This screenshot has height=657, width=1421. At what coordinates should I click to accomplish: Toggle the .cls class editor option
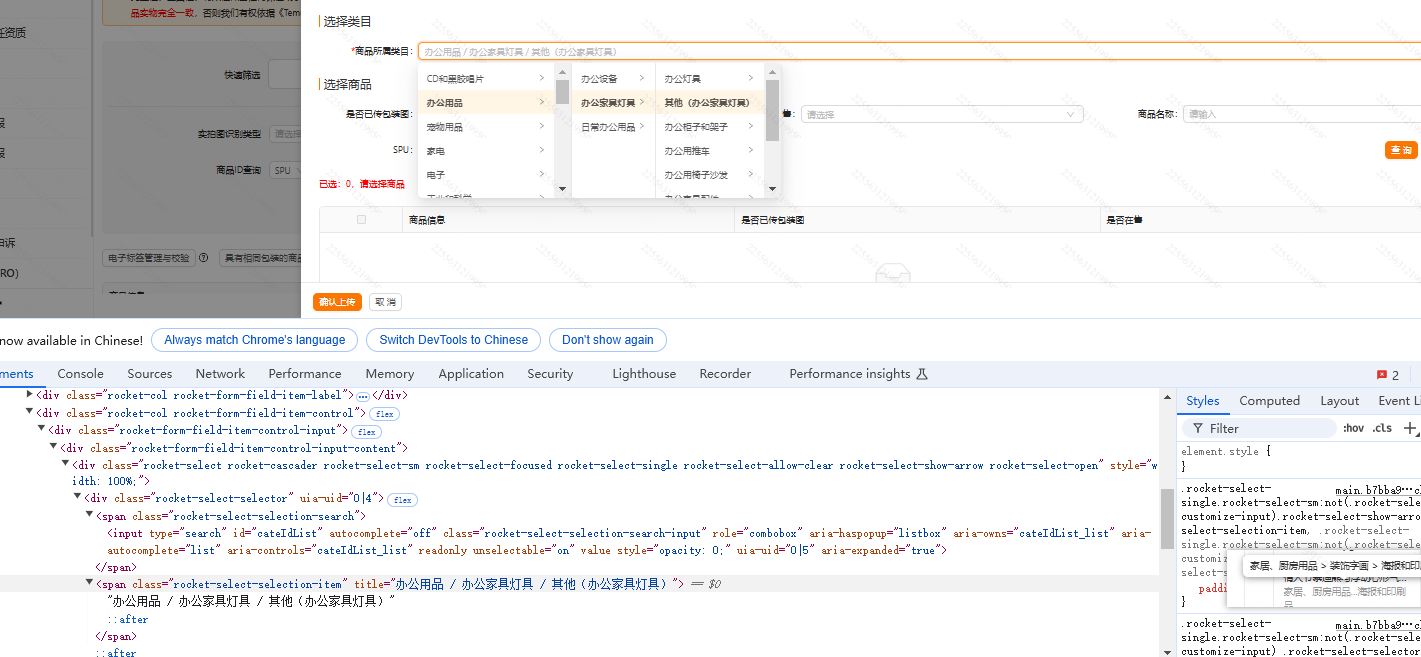click(1382, 428)
